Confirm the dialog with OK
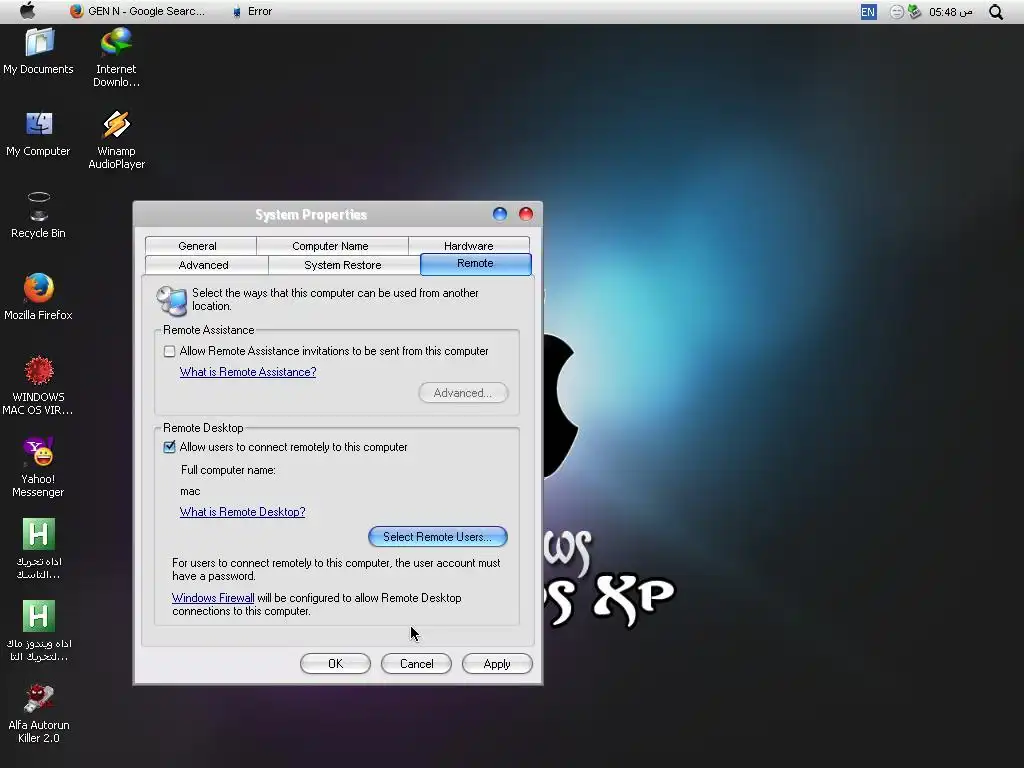 [336, 664]
